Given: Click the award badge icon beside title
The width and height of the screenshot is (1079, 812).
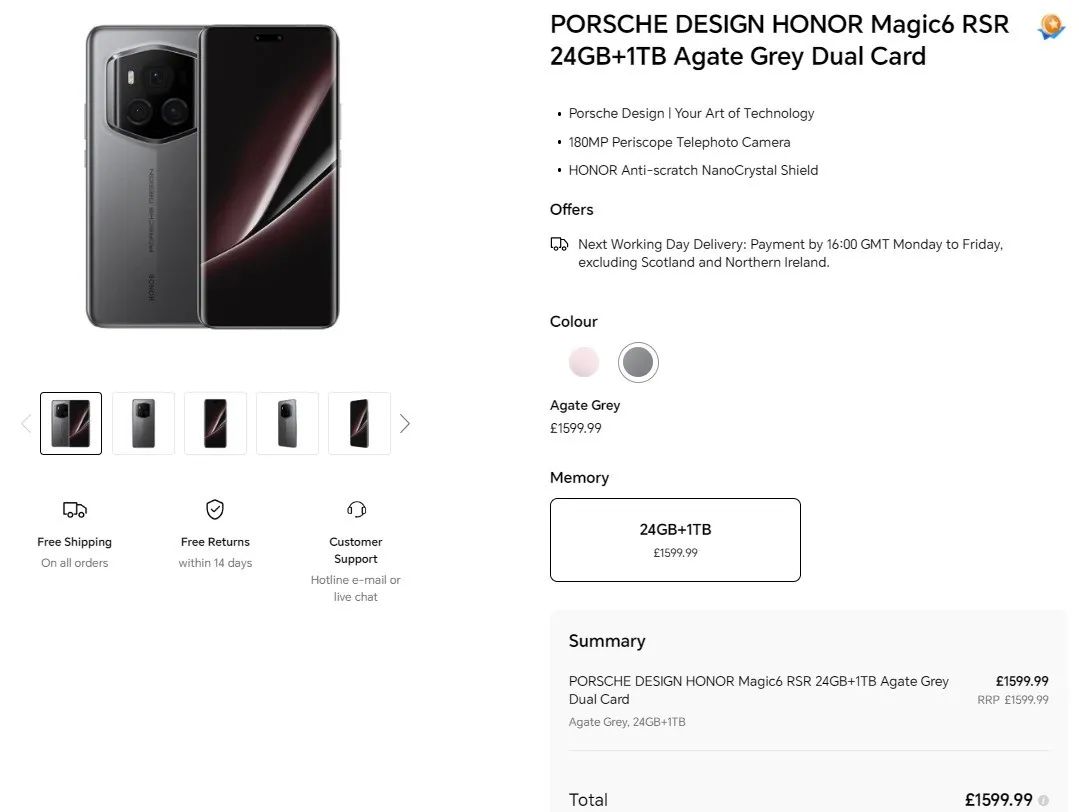Looking at the screenshot, I should (x=1050, y=27).
